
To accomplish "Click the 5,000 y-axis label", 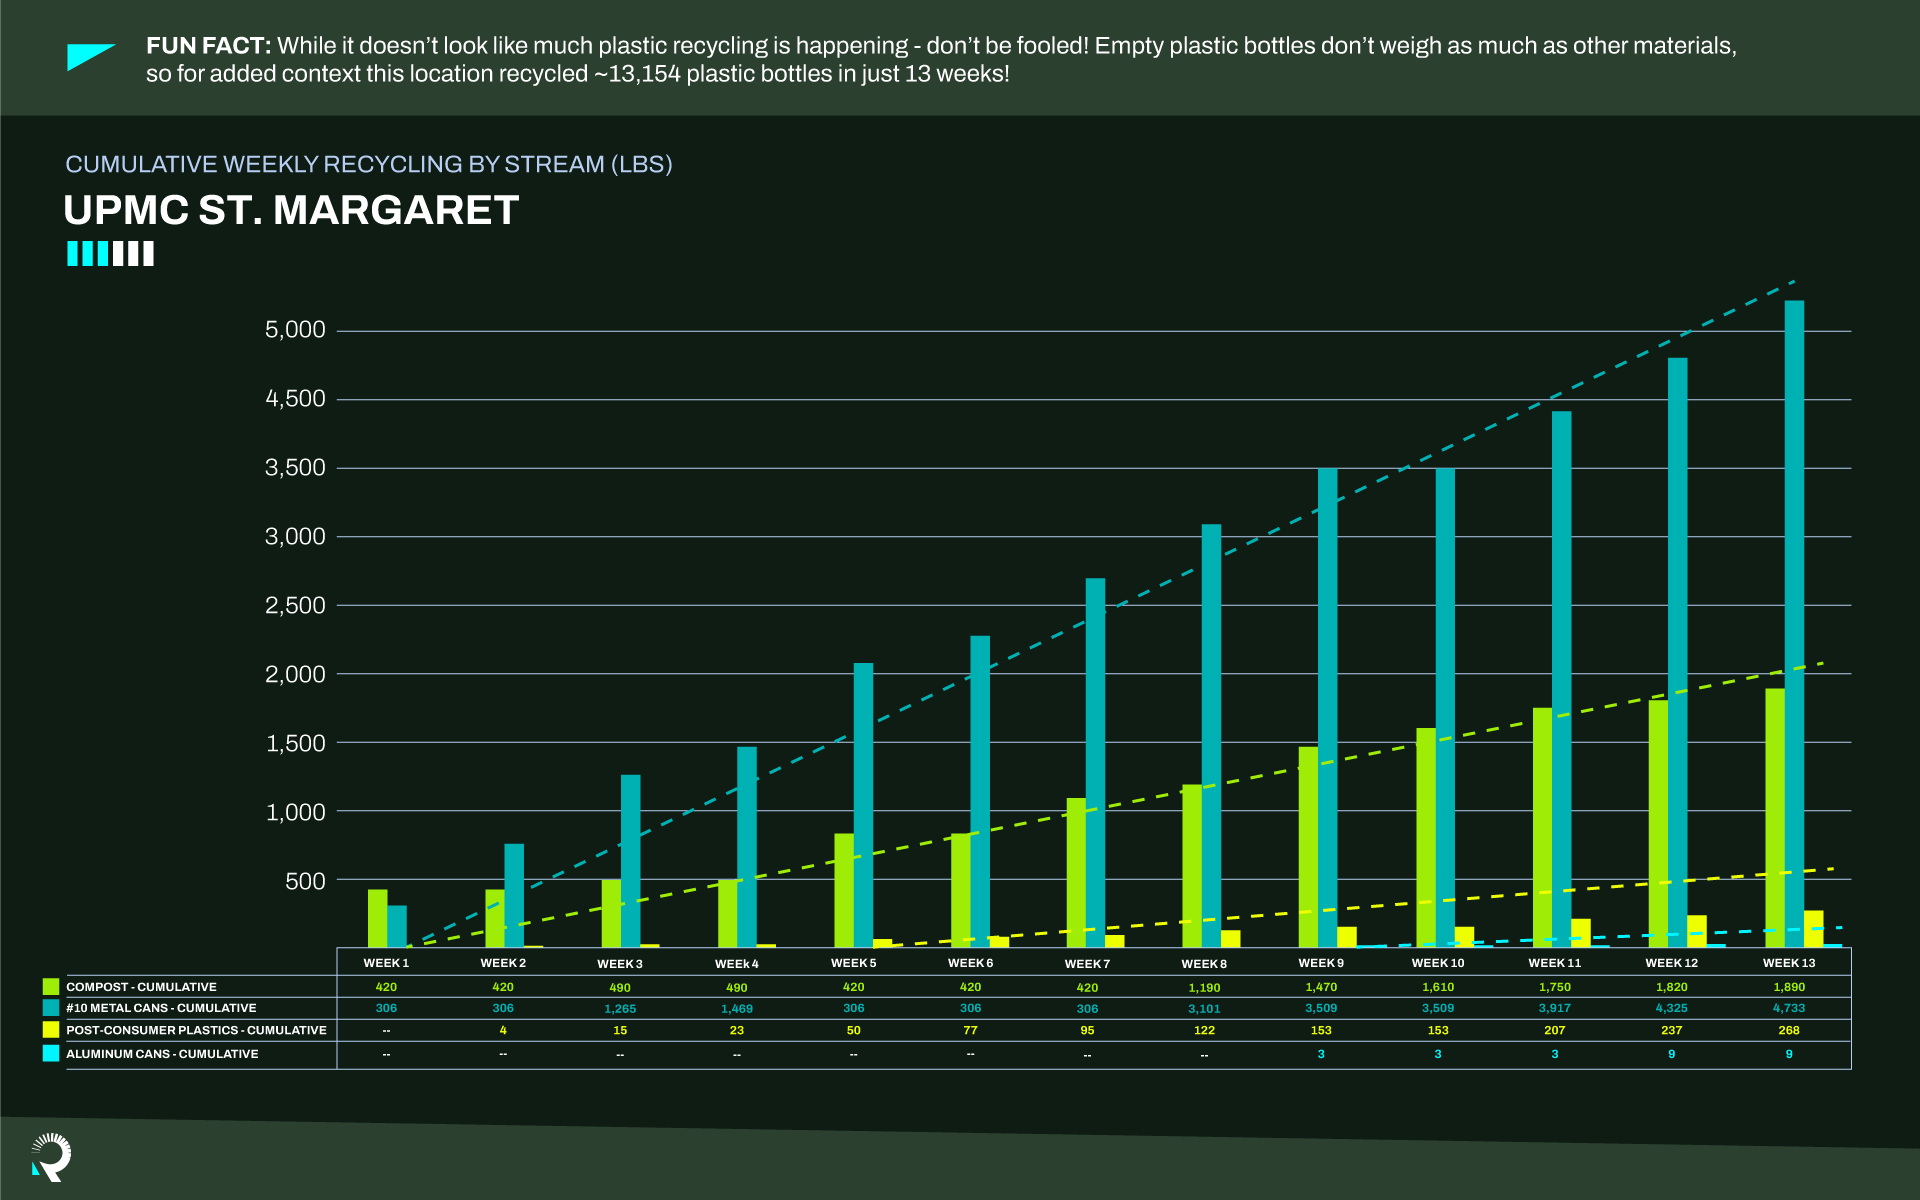I will click(x=295, y=330).
